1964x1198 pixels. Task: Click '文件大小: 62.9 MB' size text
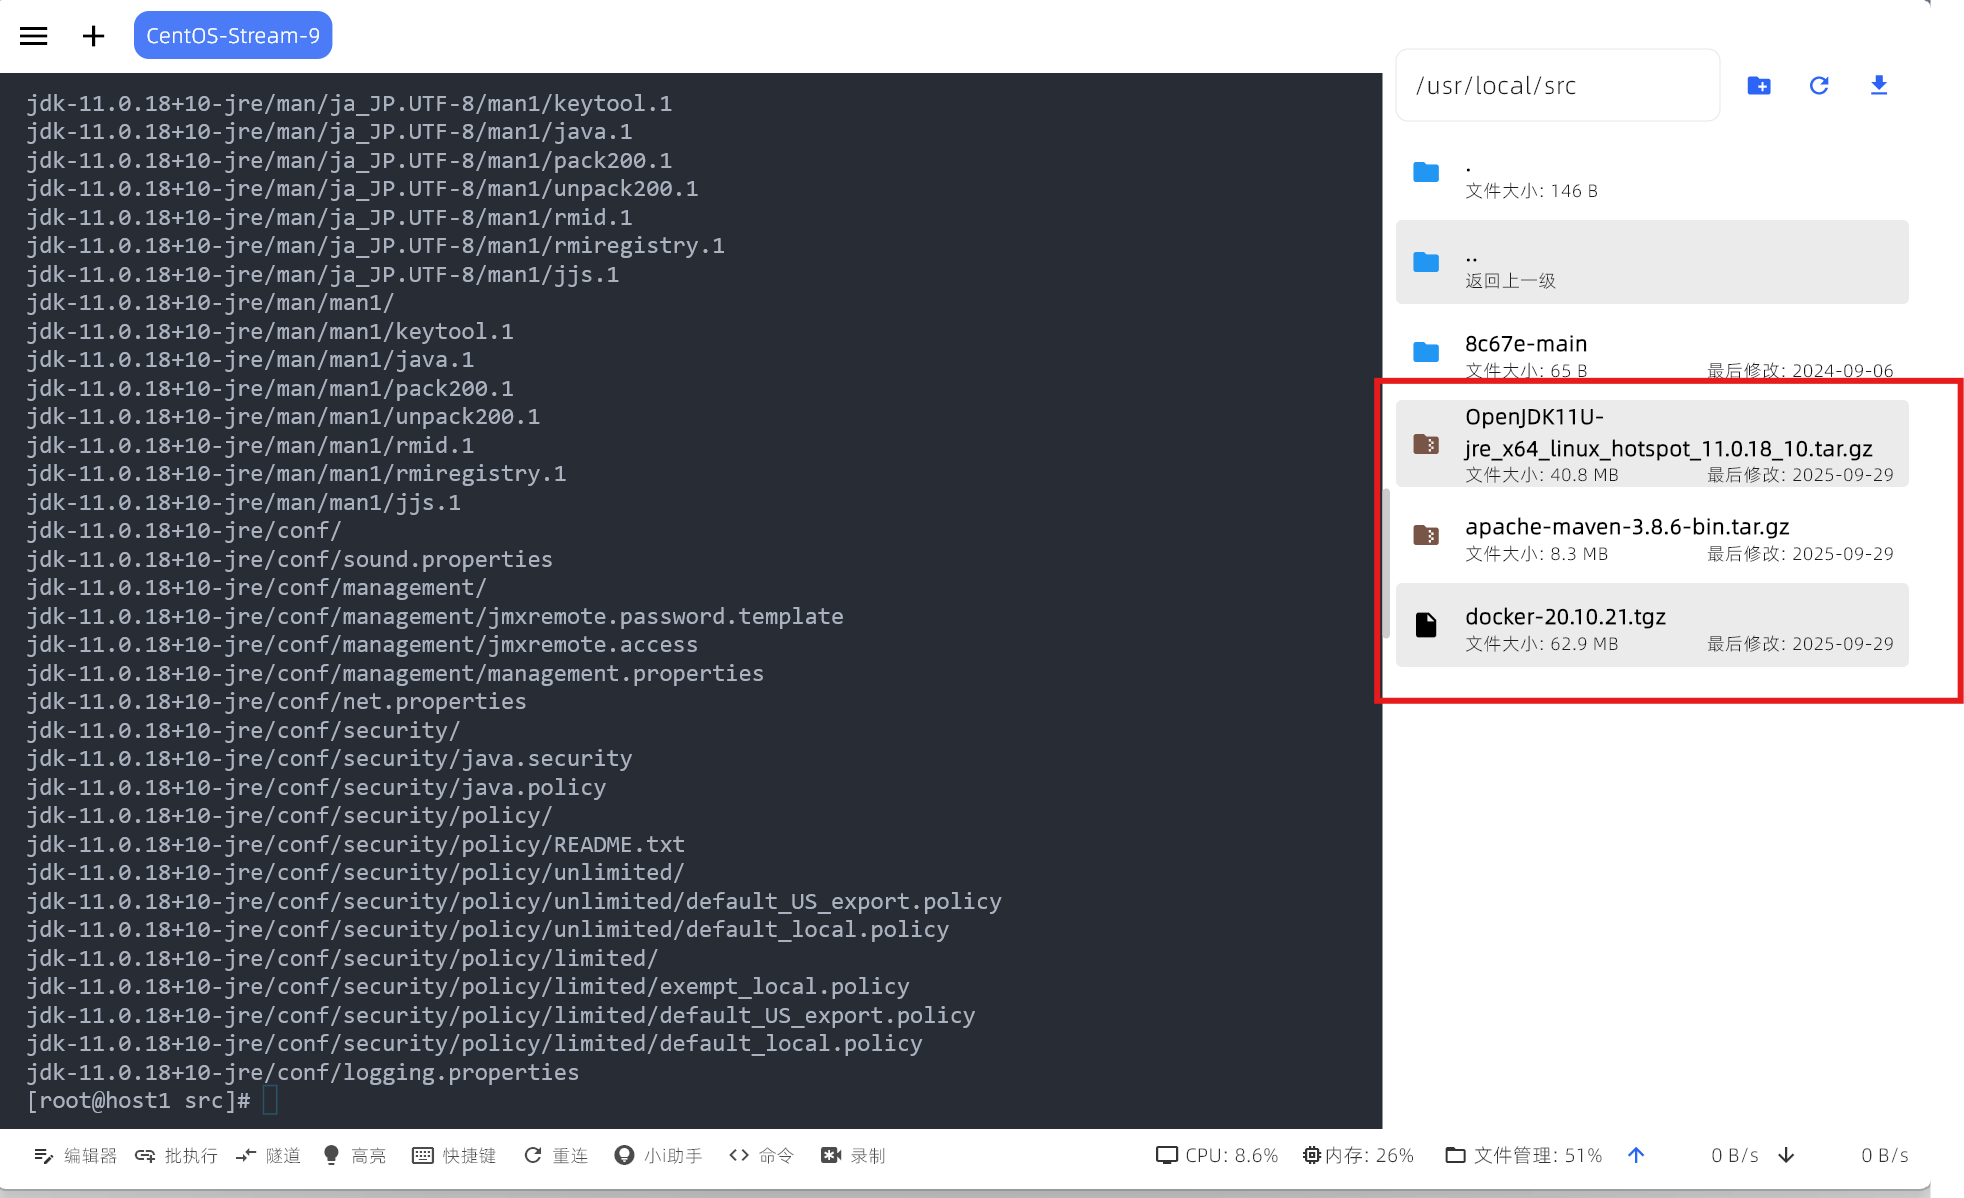tap(1541, 644)
